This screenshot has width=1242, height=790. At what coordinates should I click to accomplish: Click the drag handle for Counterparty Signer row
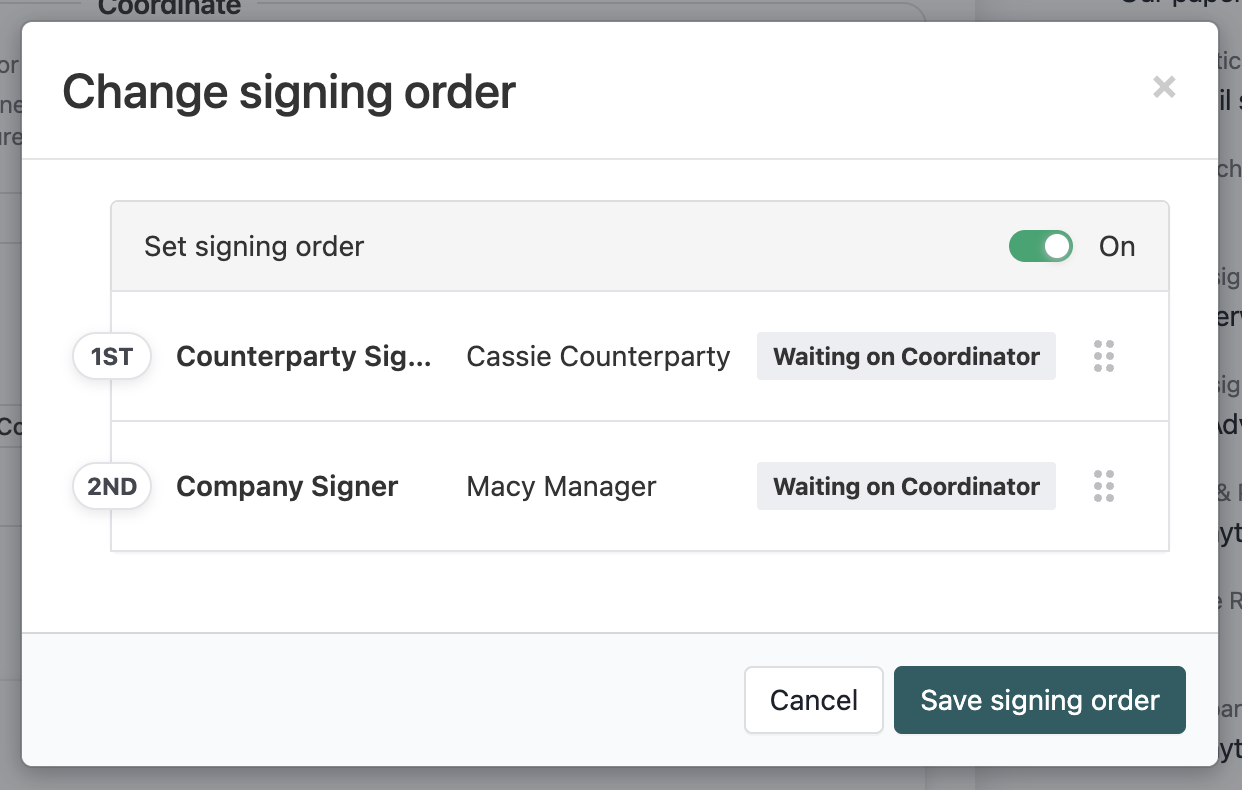click(x=1104, y=356)
